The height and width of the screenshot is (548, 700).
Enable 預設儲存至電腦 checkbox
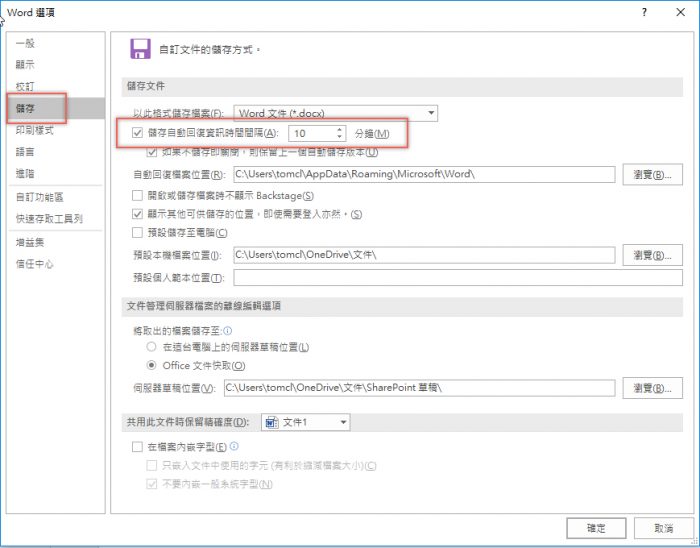point(138,232)
